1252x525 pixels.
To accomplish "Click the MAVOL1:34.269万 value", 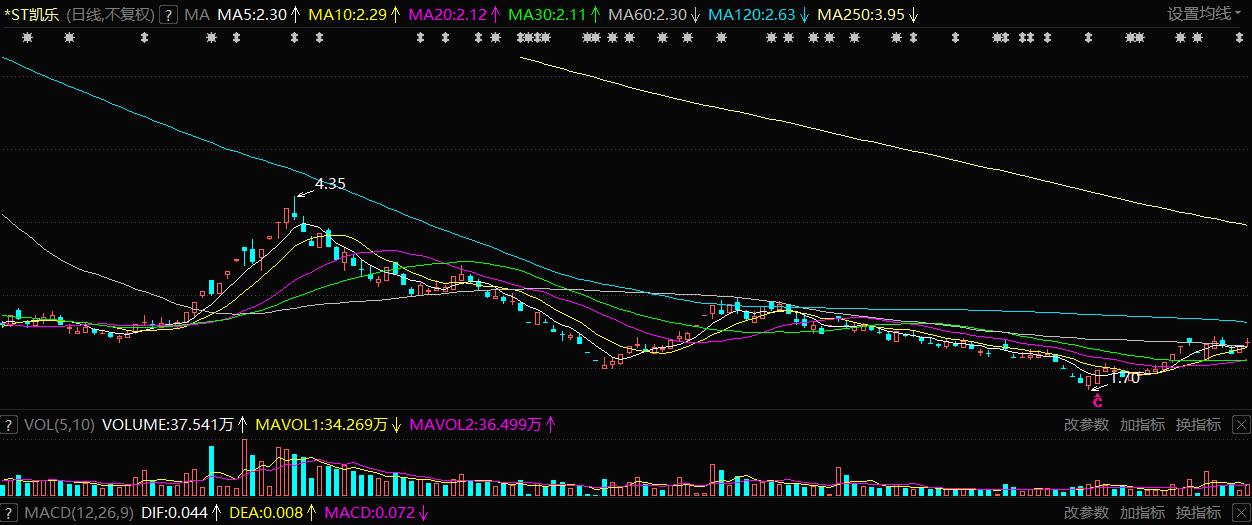I will pyautogui.click(x=321, y=425).
